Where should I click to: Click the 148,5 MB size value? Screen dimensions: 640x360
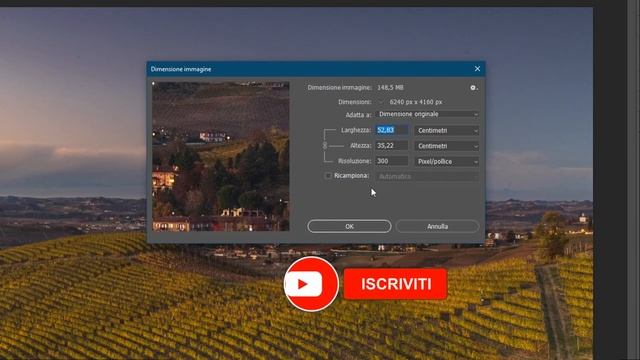click(x=390, y=88)
